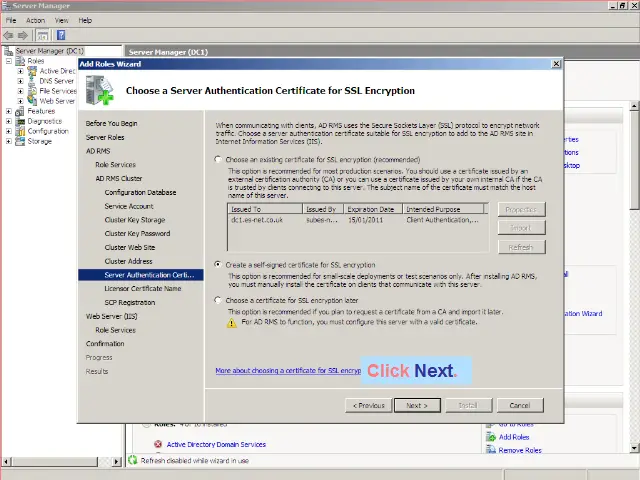Image resolution: width=640 pixels, height=480 pixels.
Task: Open the View menu
Action: coord(62,20)
